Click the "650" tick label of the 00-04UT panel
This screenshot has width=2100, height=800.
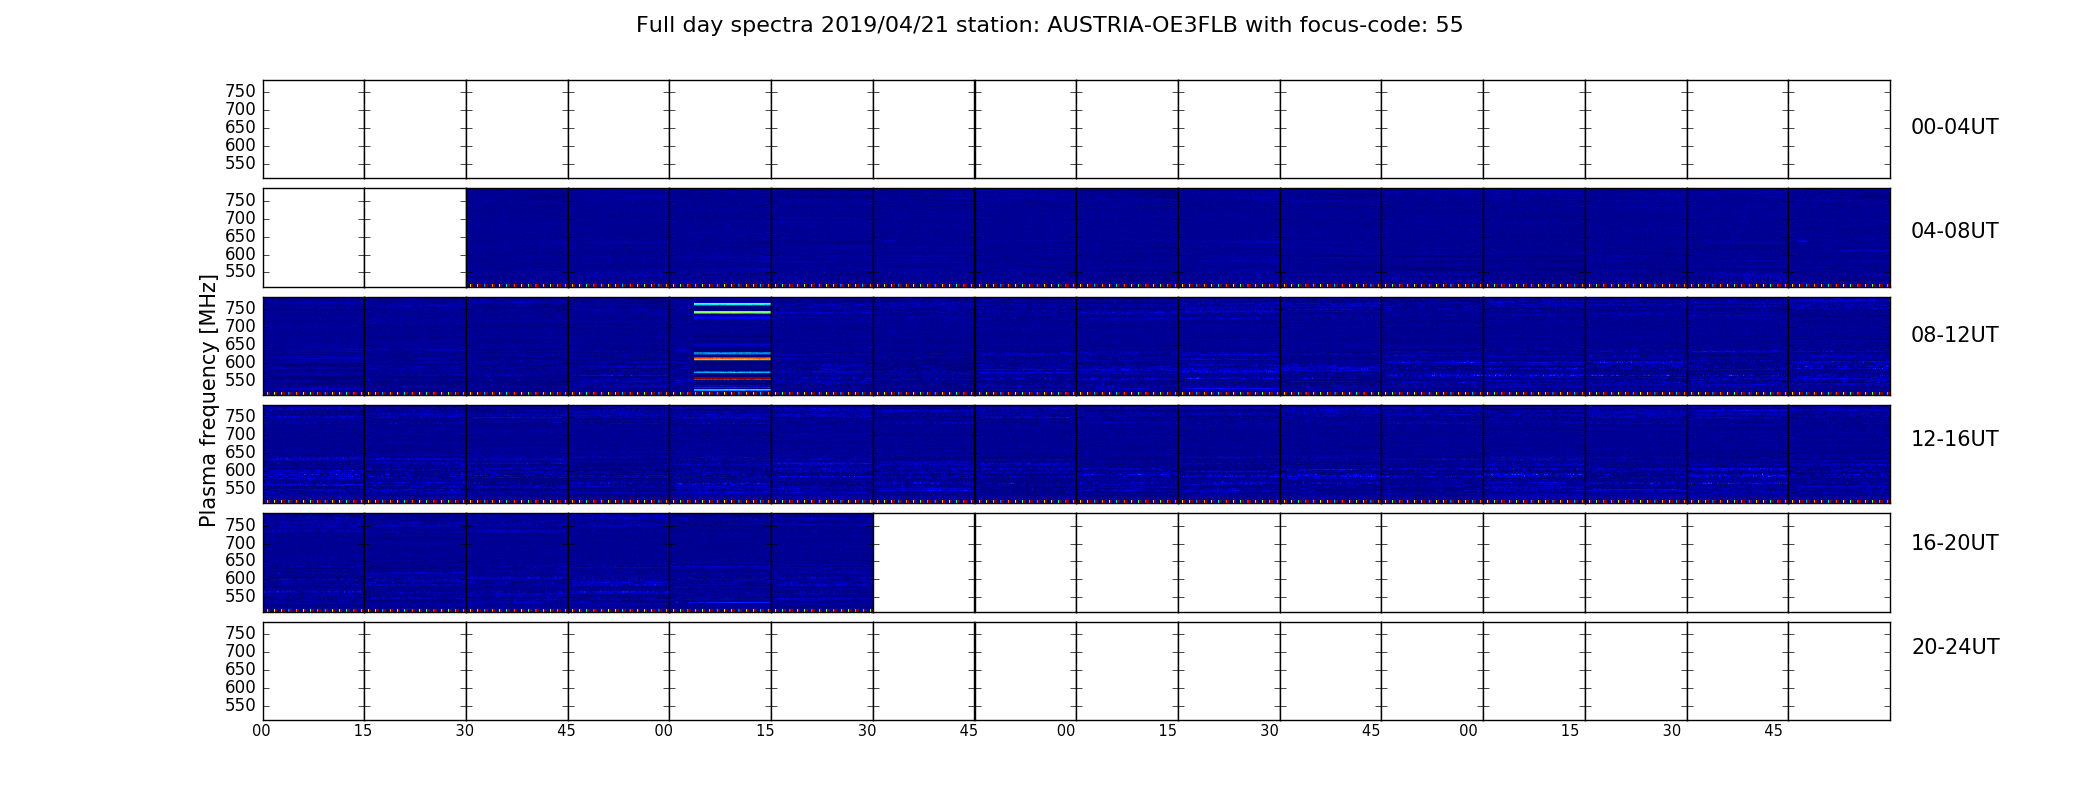(240, 127)
